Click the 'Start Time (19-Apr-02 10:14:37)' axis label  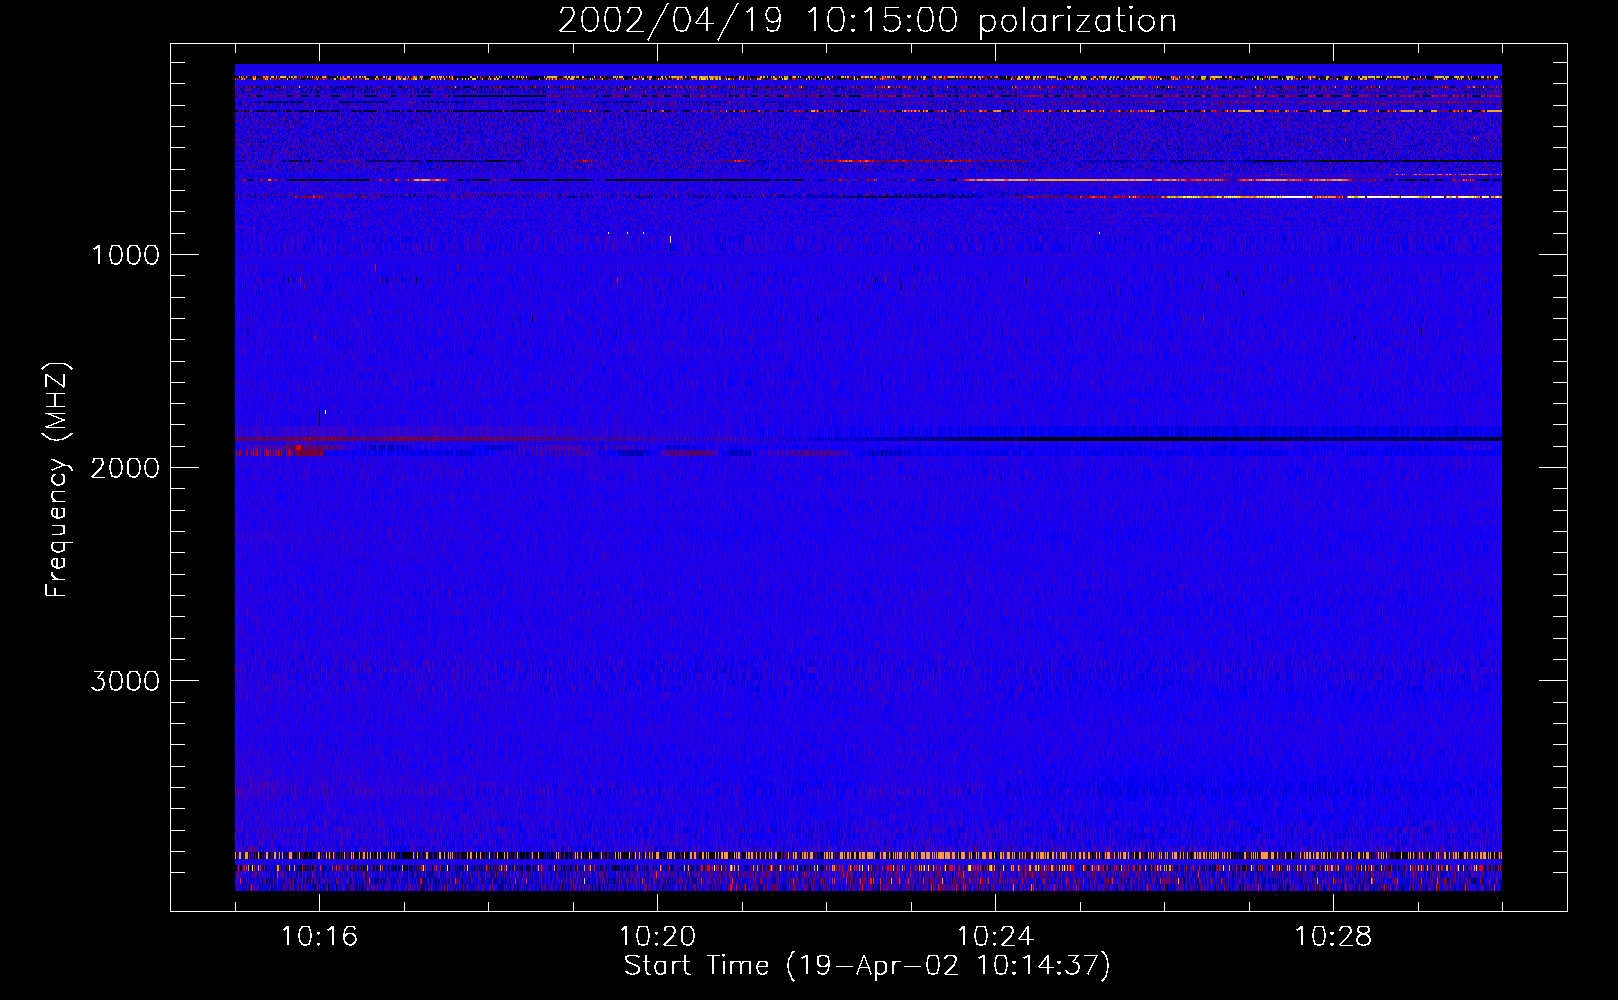pos(867,966)
